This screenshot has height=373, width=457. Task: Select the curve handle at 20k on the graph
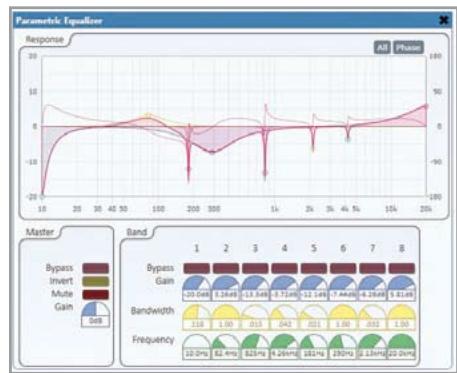pos(426,107)
